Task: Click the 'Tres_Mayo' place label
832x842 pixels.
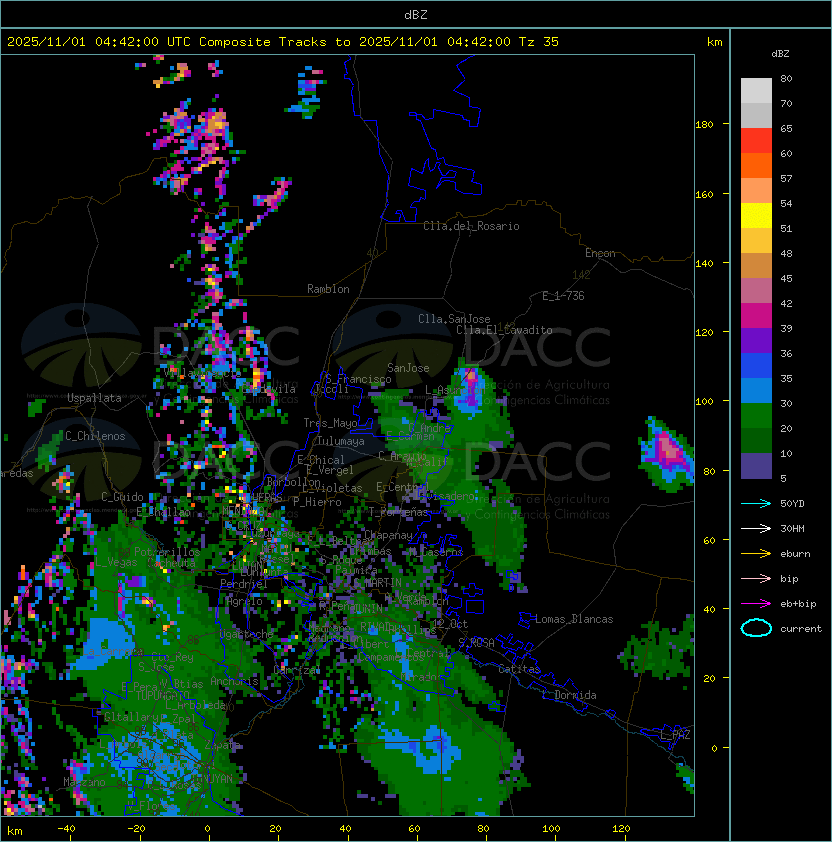Action: (330, 423)
